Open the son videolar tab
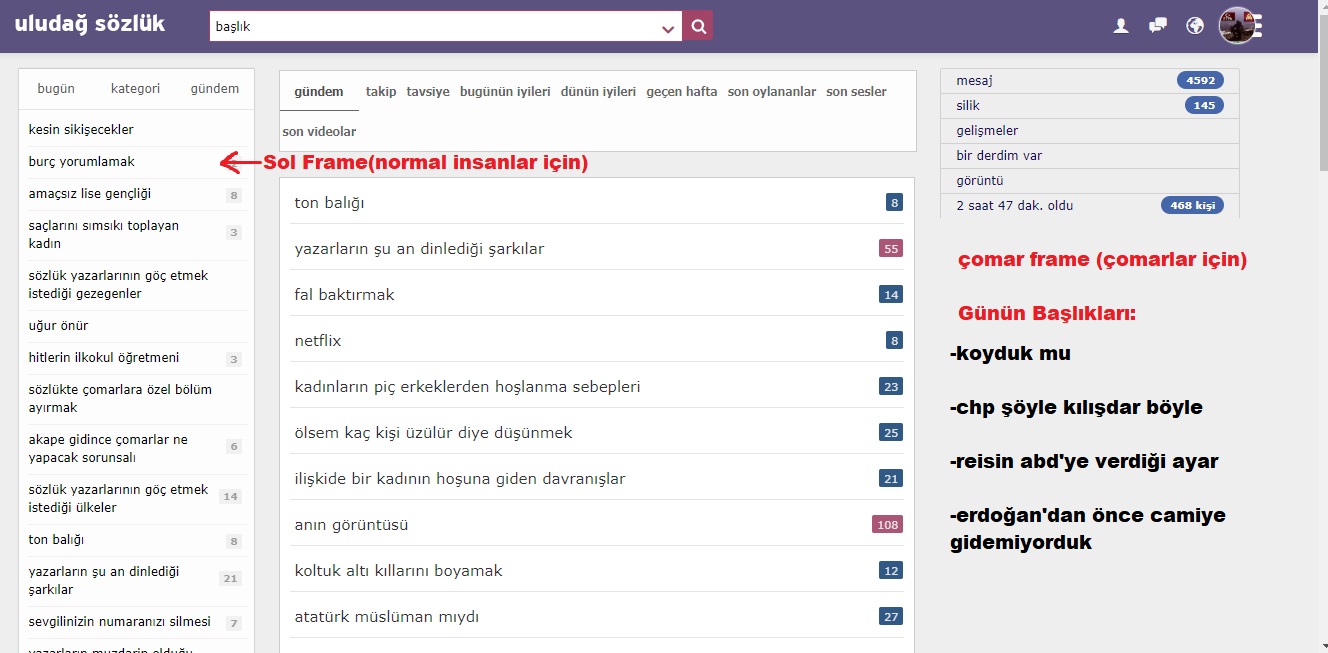This screenshot has width=1328, height=653. pos(319,132)
